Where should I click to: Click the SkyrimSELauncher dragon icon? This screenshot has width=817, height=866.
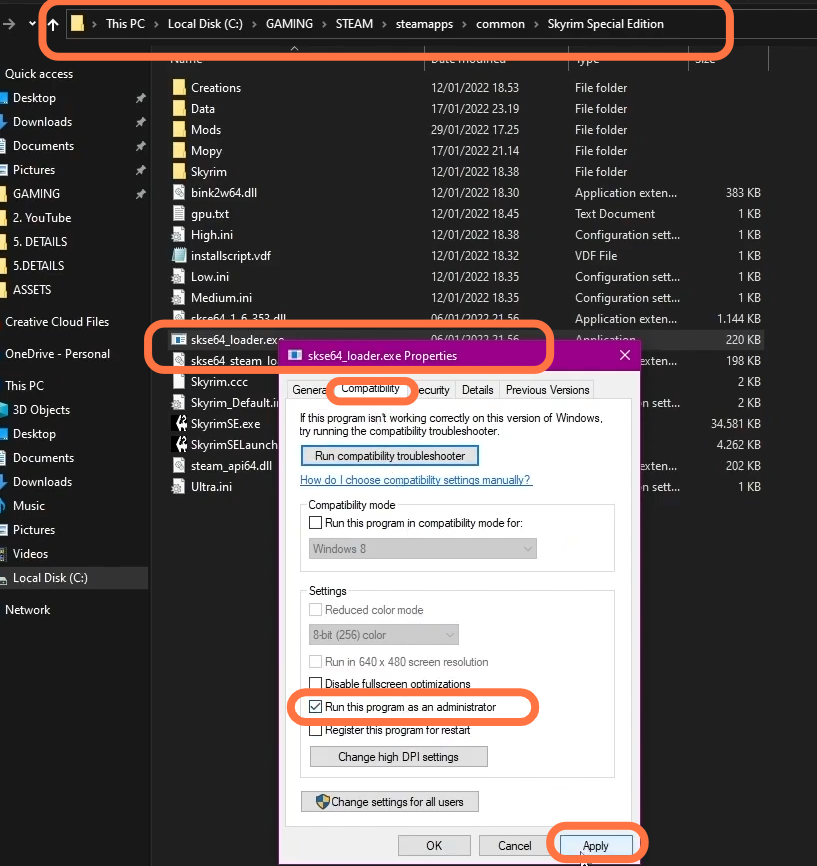pos(180,444)
